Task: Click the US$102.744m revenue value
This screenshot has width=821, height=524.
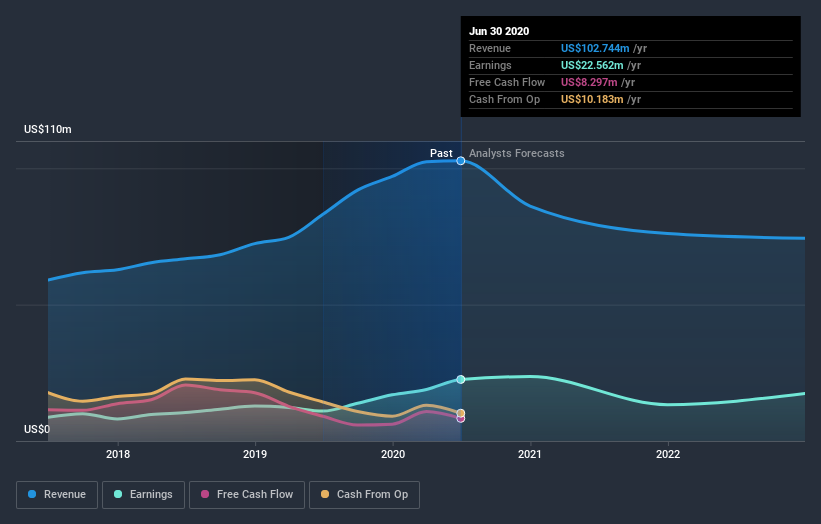Action: coord(595,48)
